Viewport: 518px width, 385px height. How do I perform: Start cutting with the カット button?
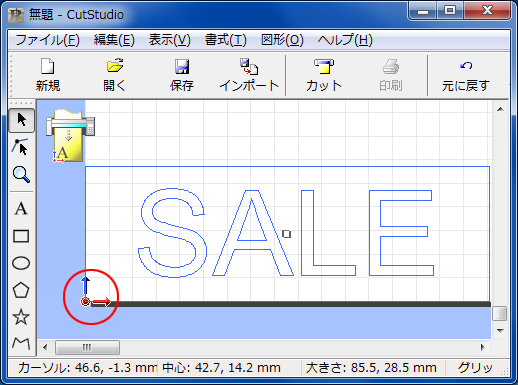click(324, 75)
